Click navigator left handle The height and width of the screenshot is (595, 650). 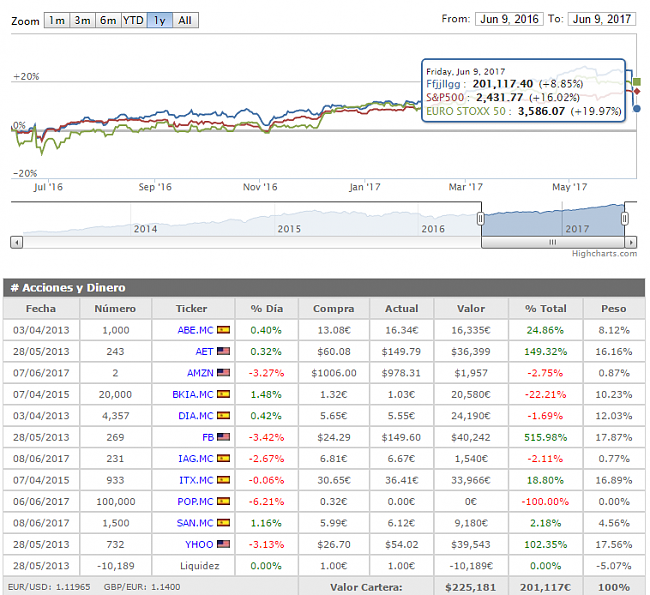coord(481,219)
